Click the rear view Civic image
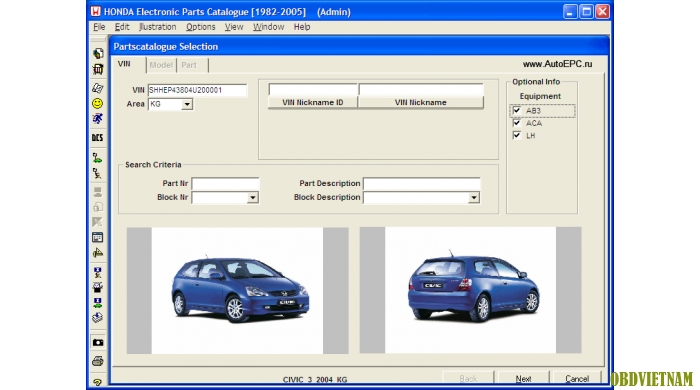Image resolution: width=700 pixels, height=390 pixels. point(471,290)
